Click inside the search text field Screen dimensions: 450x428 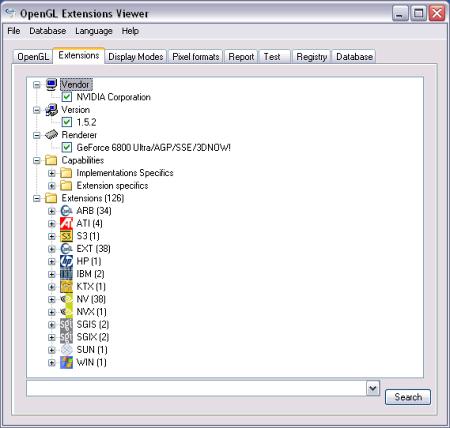coord(196,388)
